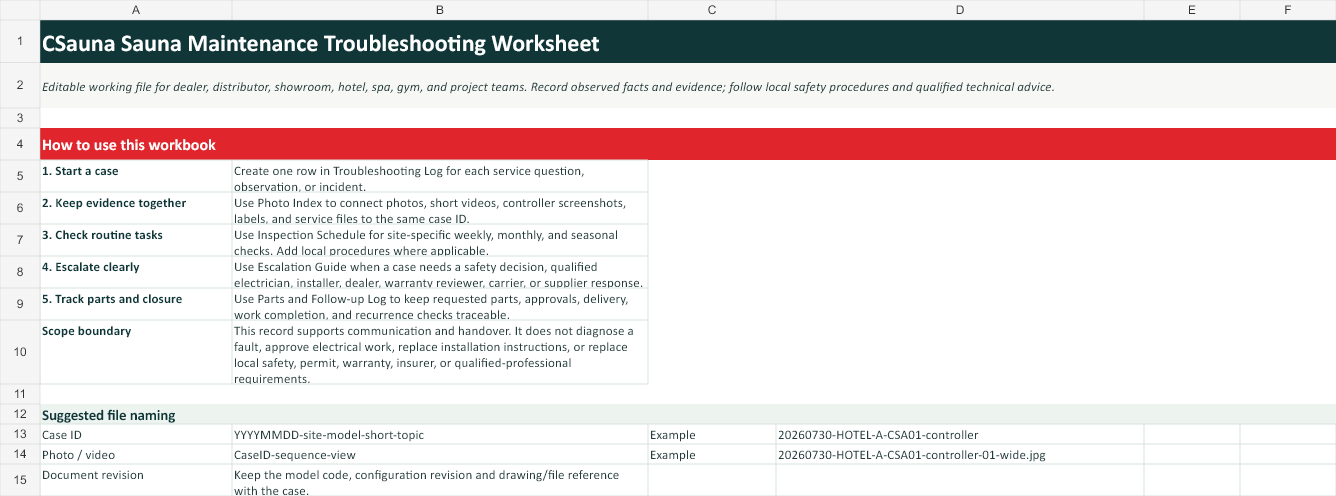The width and height of the screenshot is (1336, 496).
Task: Select column E header
Action: point(1192,10)
